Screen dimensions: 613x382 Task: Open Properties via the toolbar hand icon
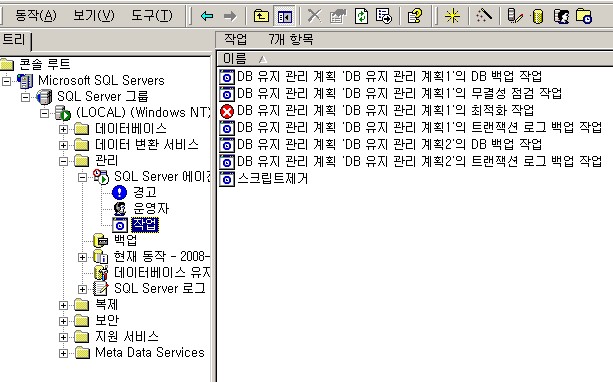point(338,16)
